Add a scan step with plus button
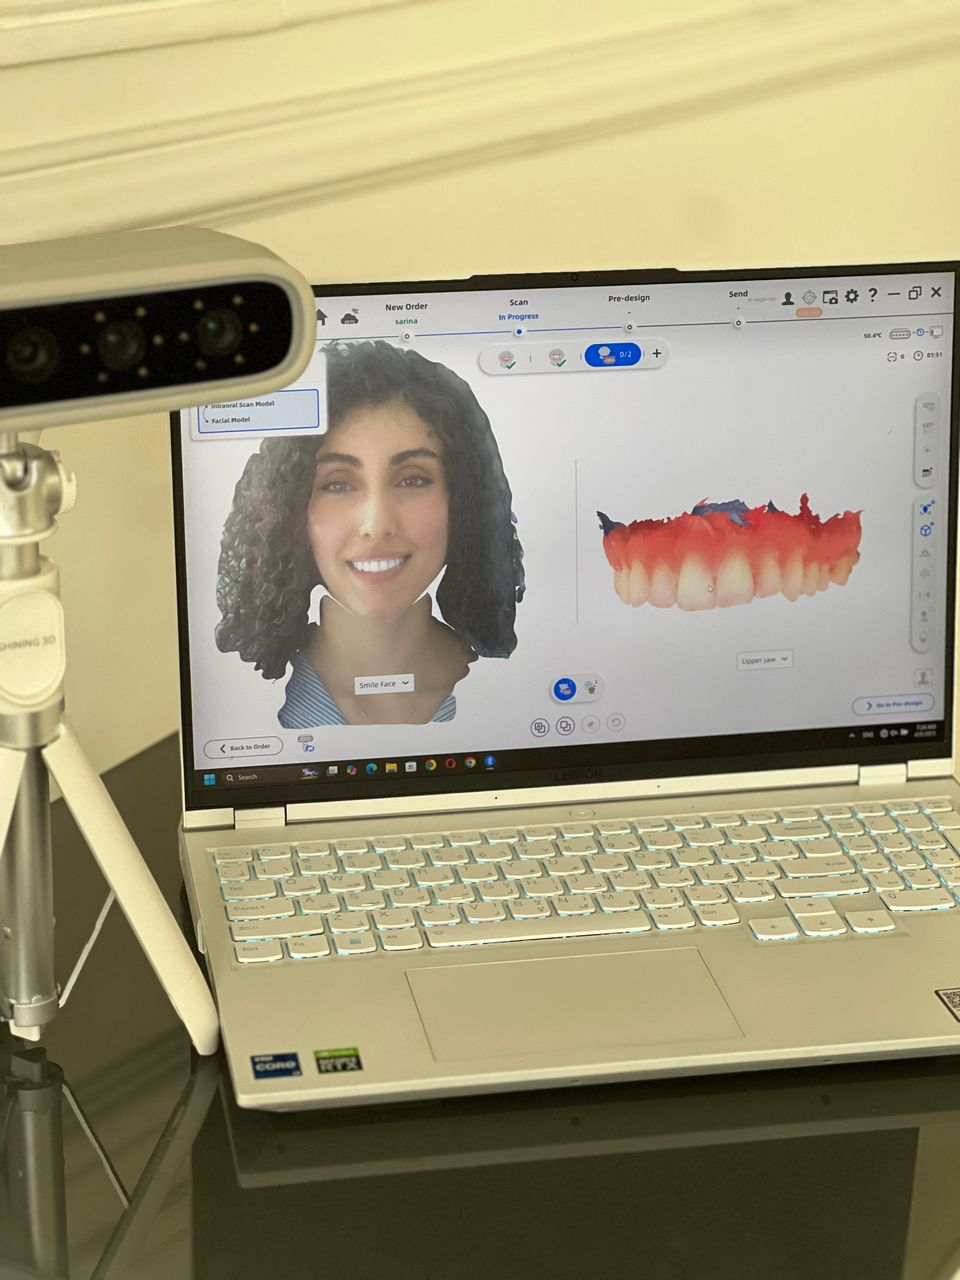Screen dimensions: 960x1280 tap(657, 353)
